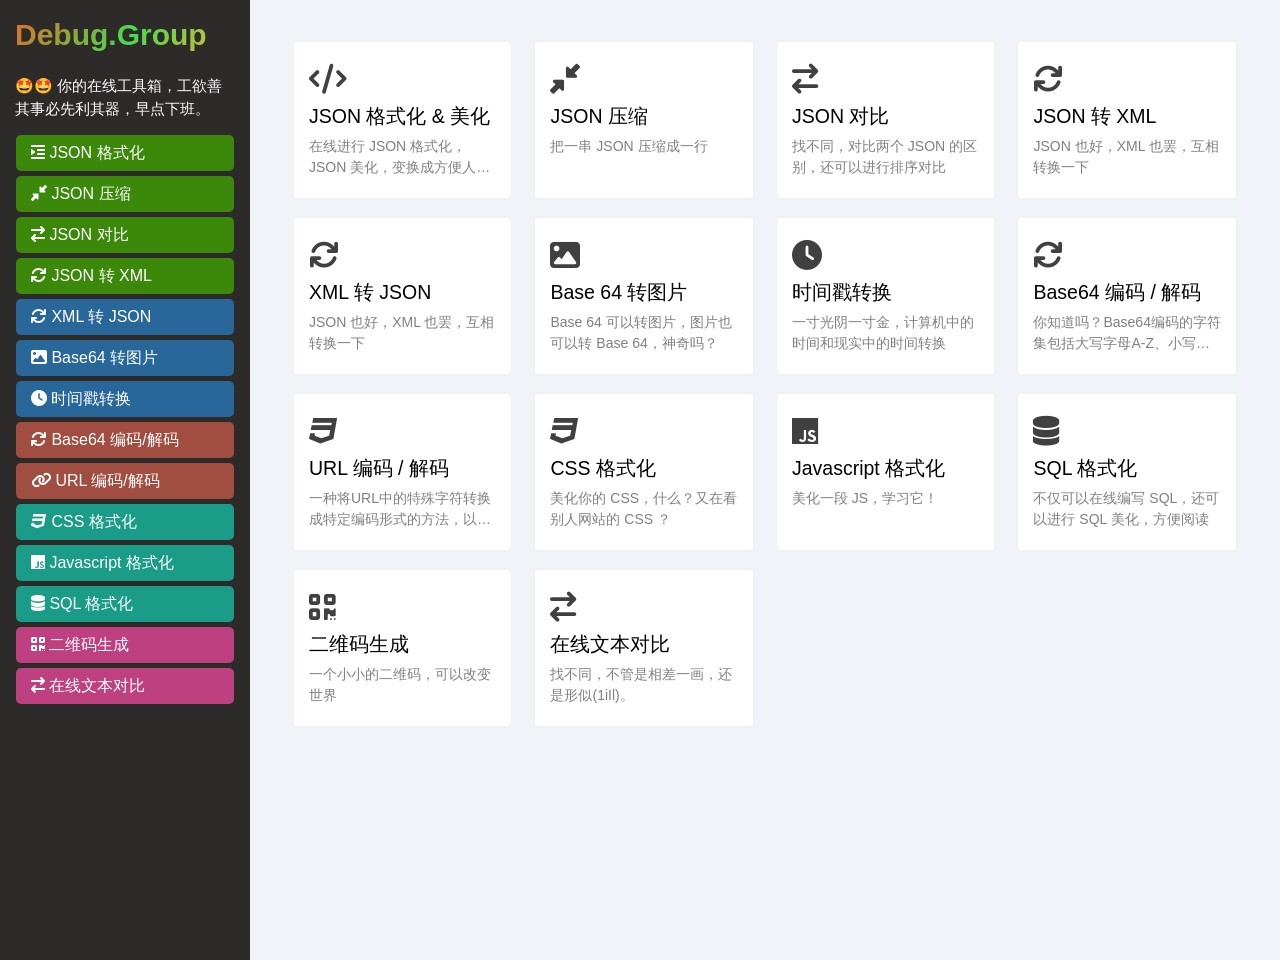Select Base64 转图片 in the sidebar
Screen dimensions: 1280x960
tap(125, 358)
